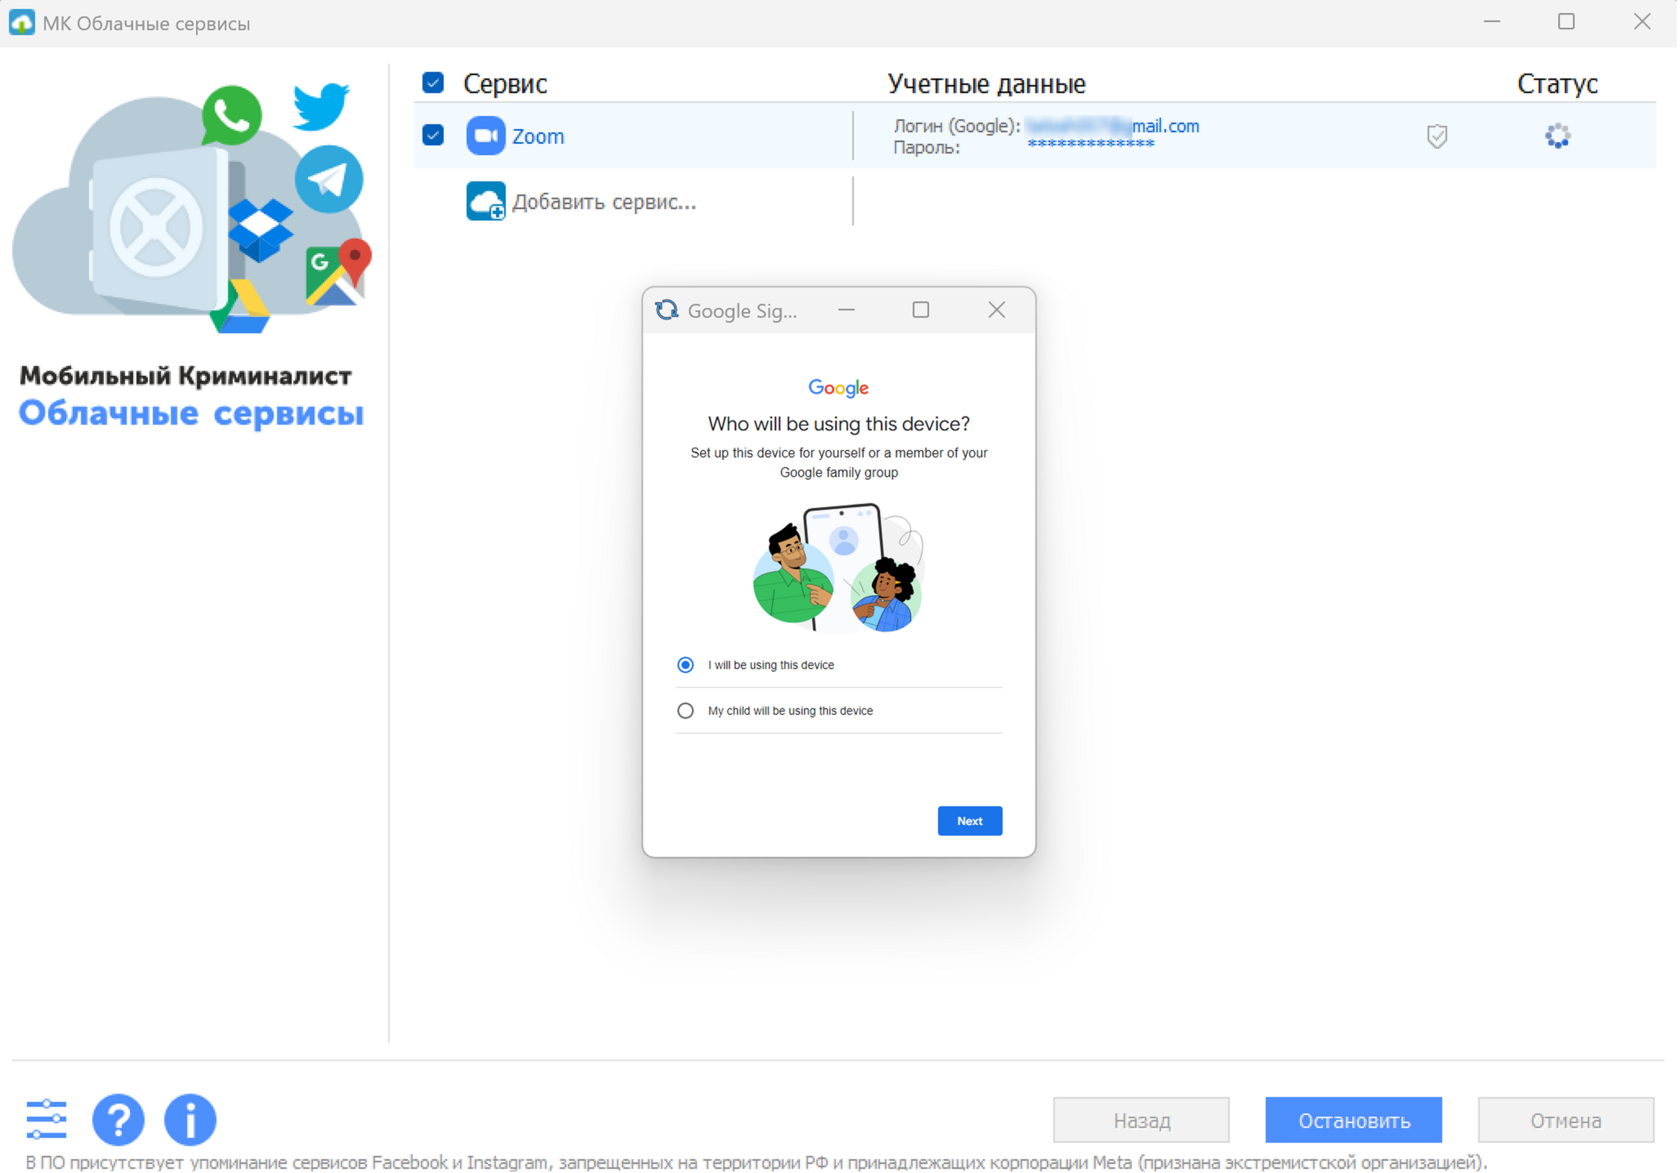Click the 'Облачные сервисы' blue product title

point(191,413)
